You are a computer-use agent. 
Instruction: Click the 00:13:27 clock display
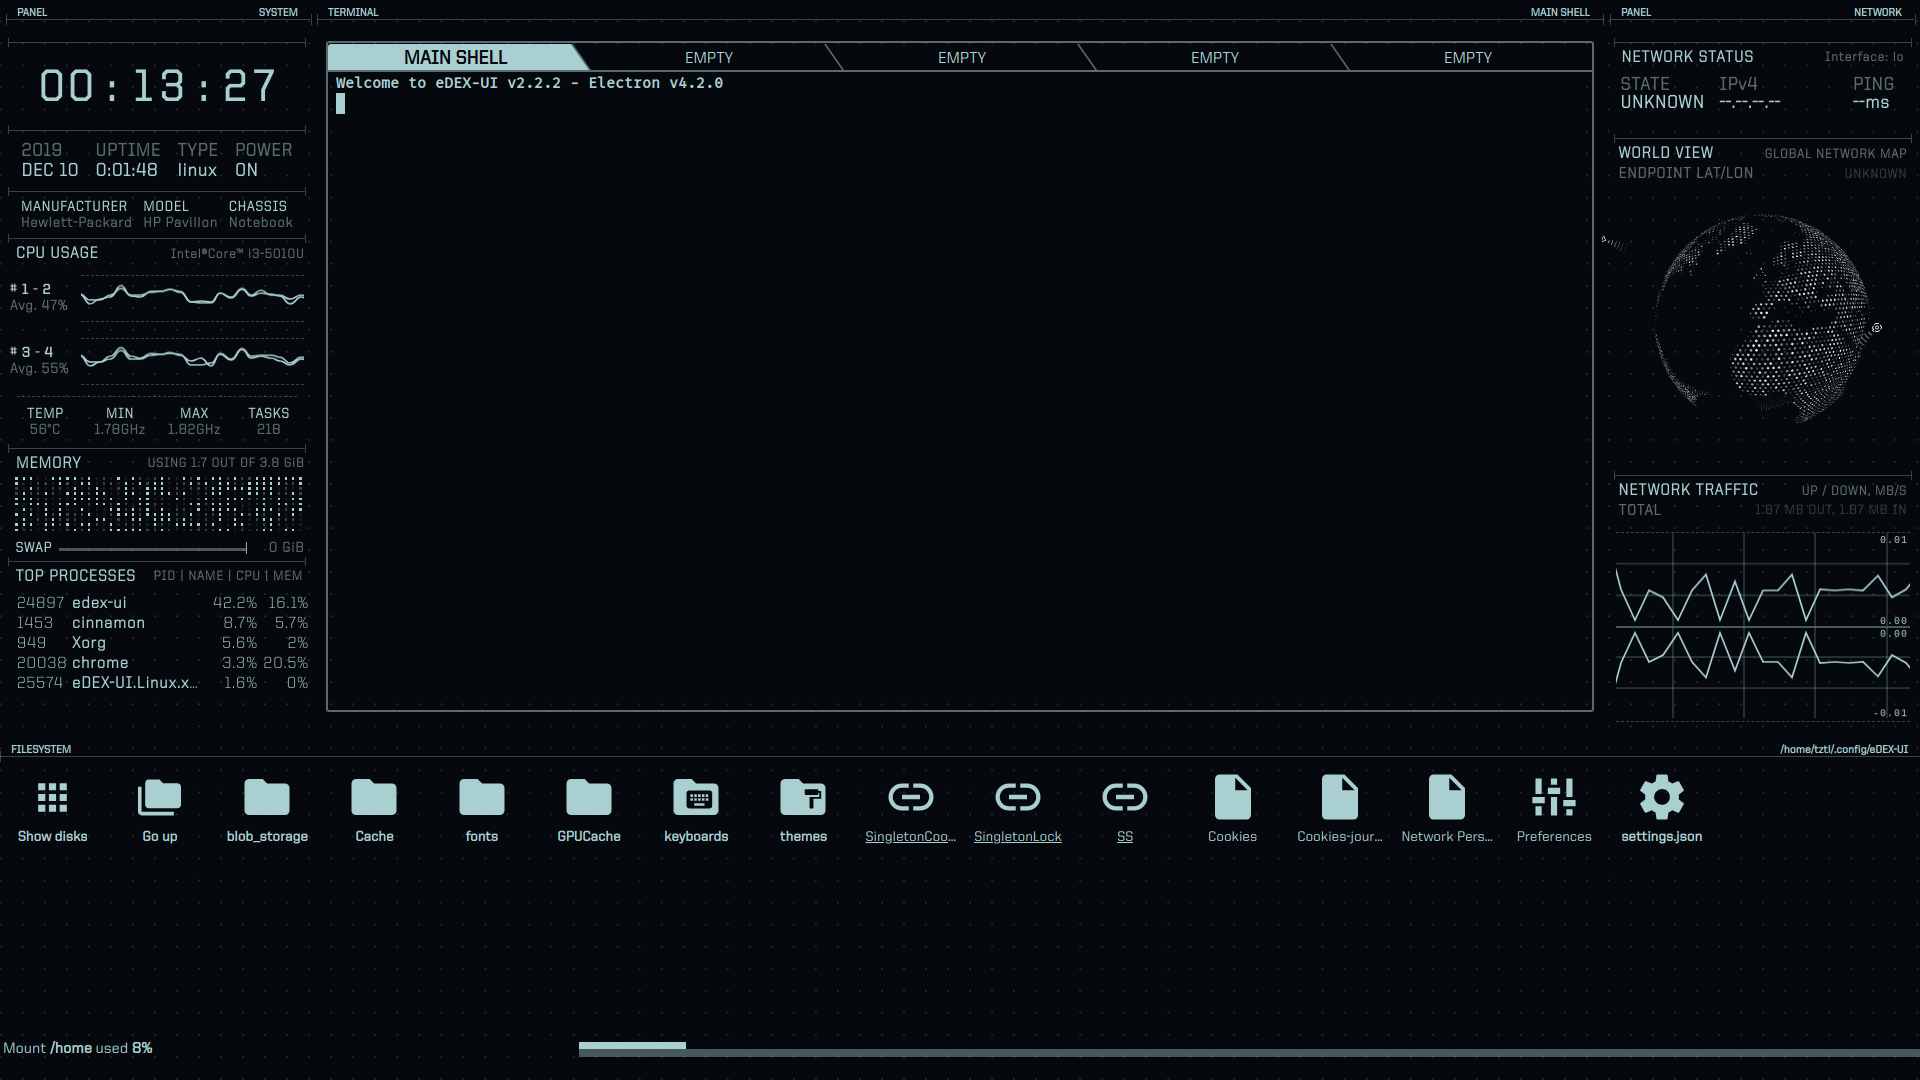click(157, 86)
